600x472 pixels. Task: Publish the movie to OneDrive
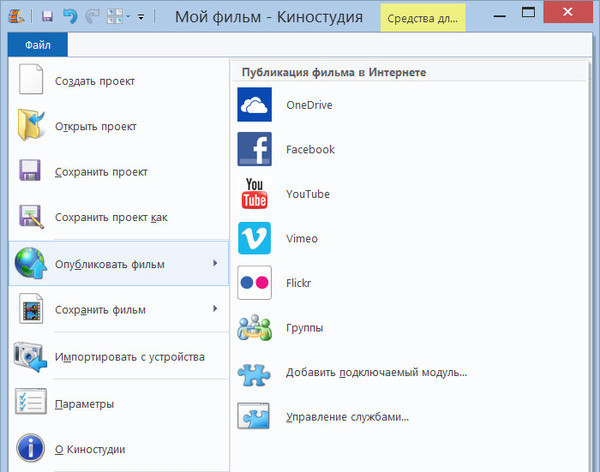pos(309,105)
